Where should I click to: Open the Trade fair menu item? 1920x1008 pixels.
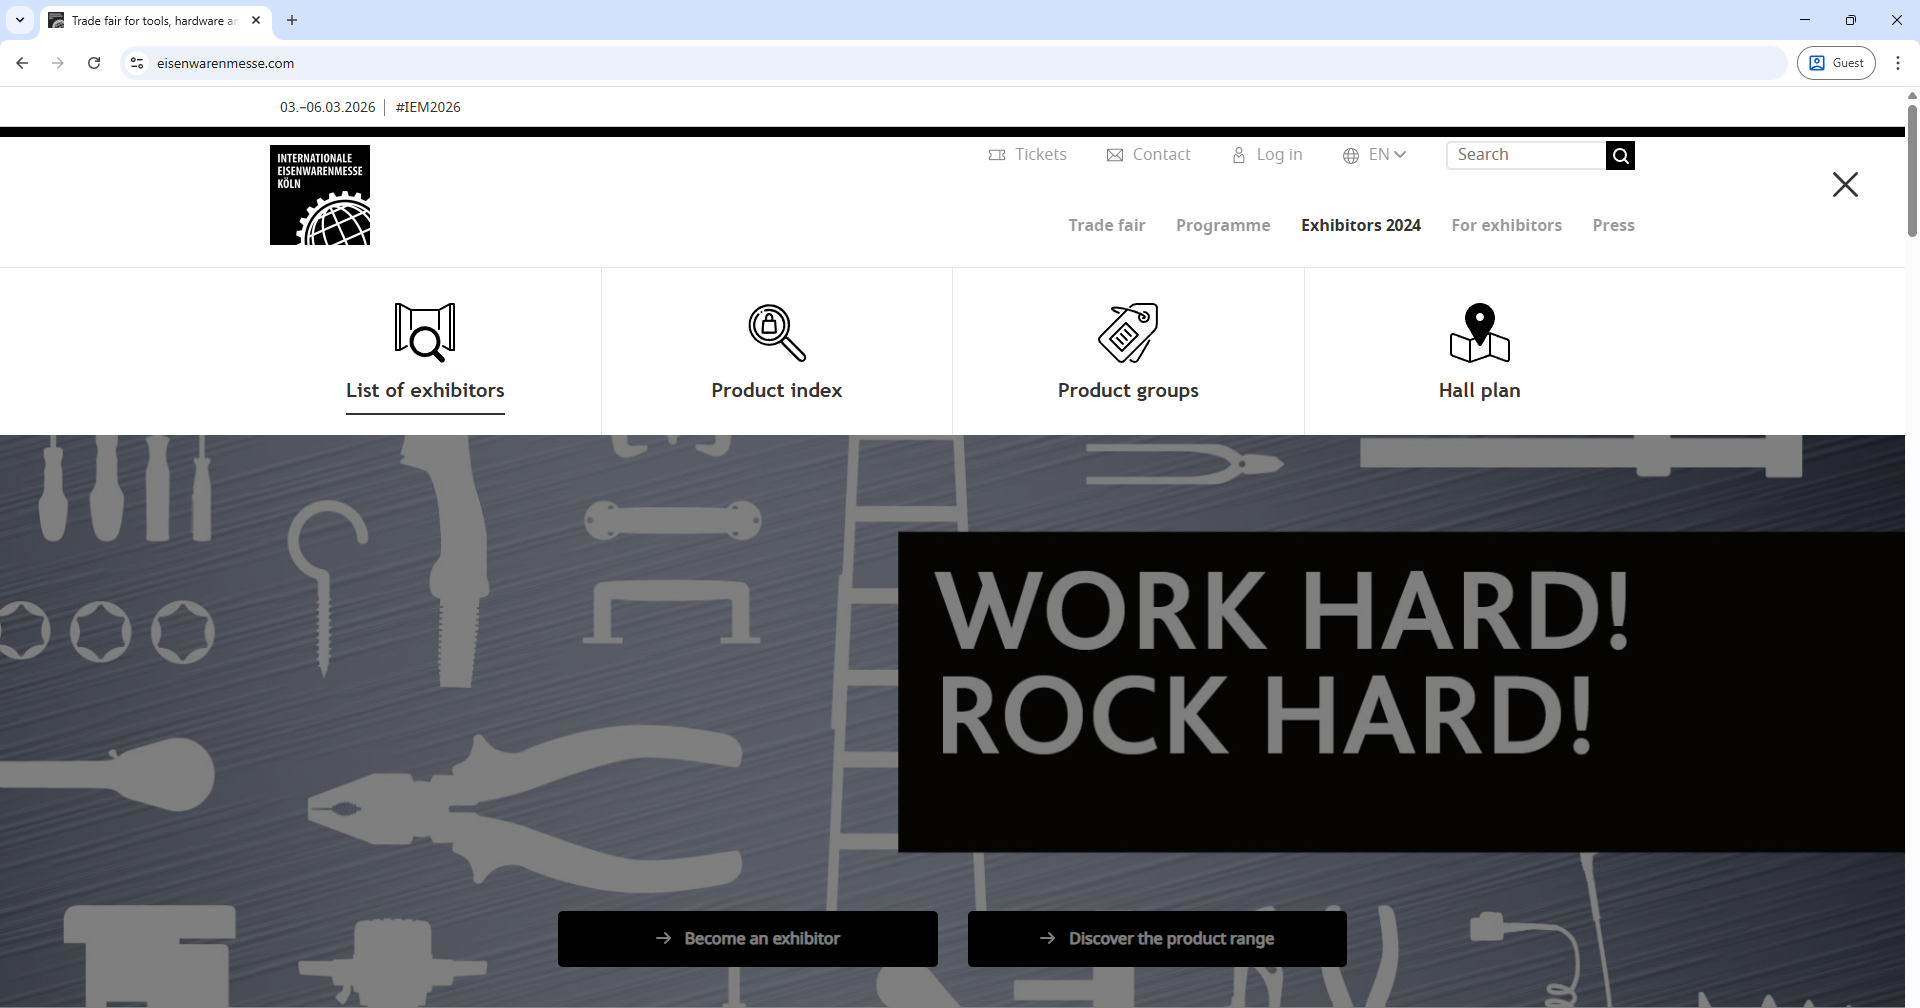(x=1106, y=226)
